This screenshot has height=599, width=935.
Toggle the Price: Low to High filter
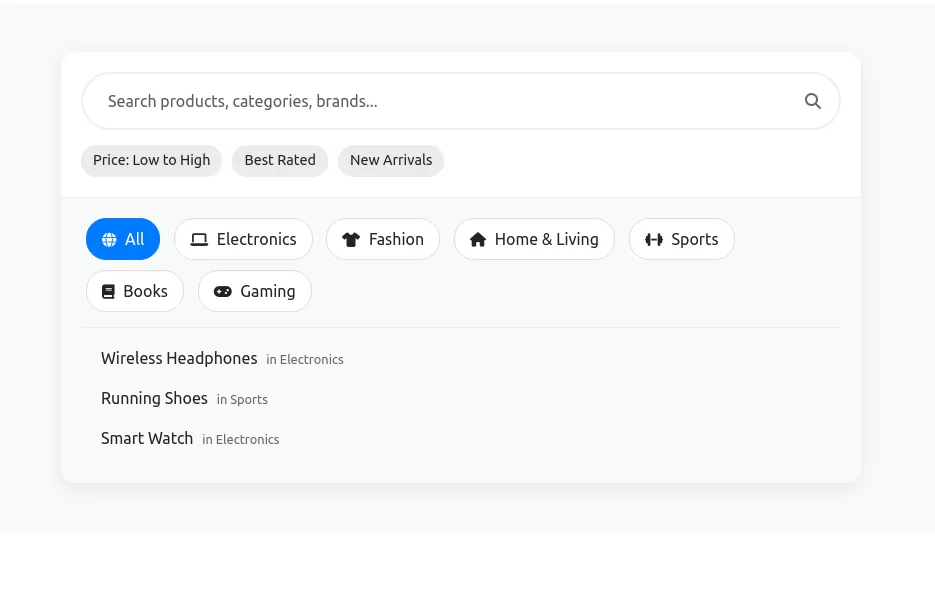(152, 160)
